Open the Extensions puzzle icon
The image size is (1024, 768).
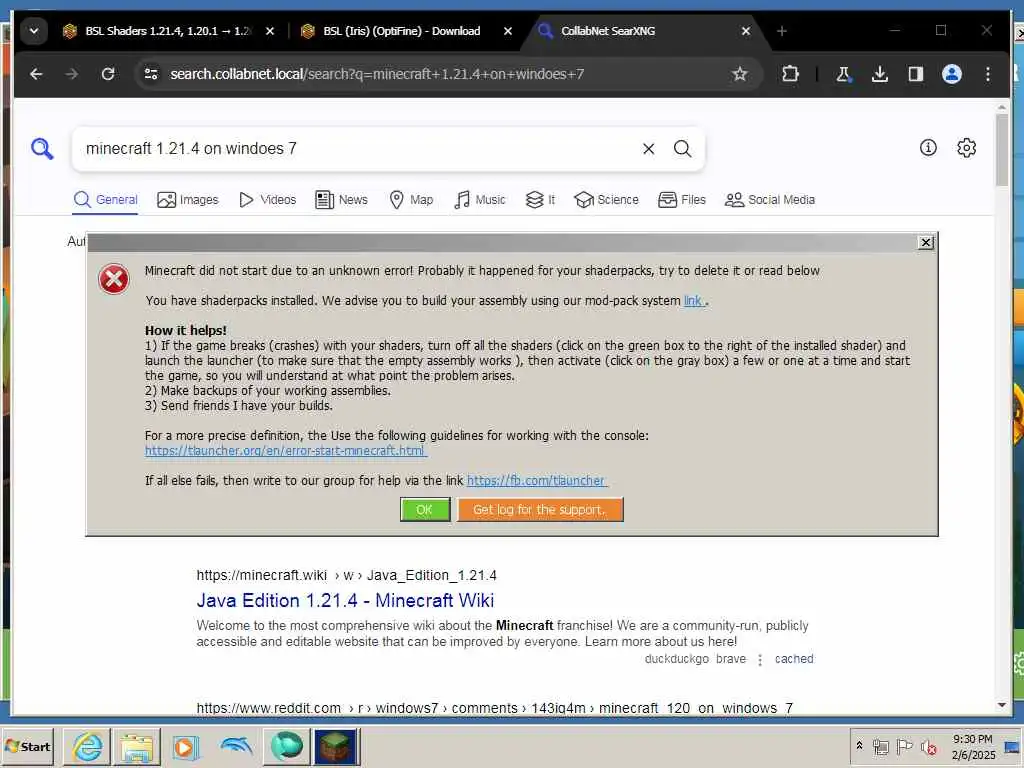(790, 74)
